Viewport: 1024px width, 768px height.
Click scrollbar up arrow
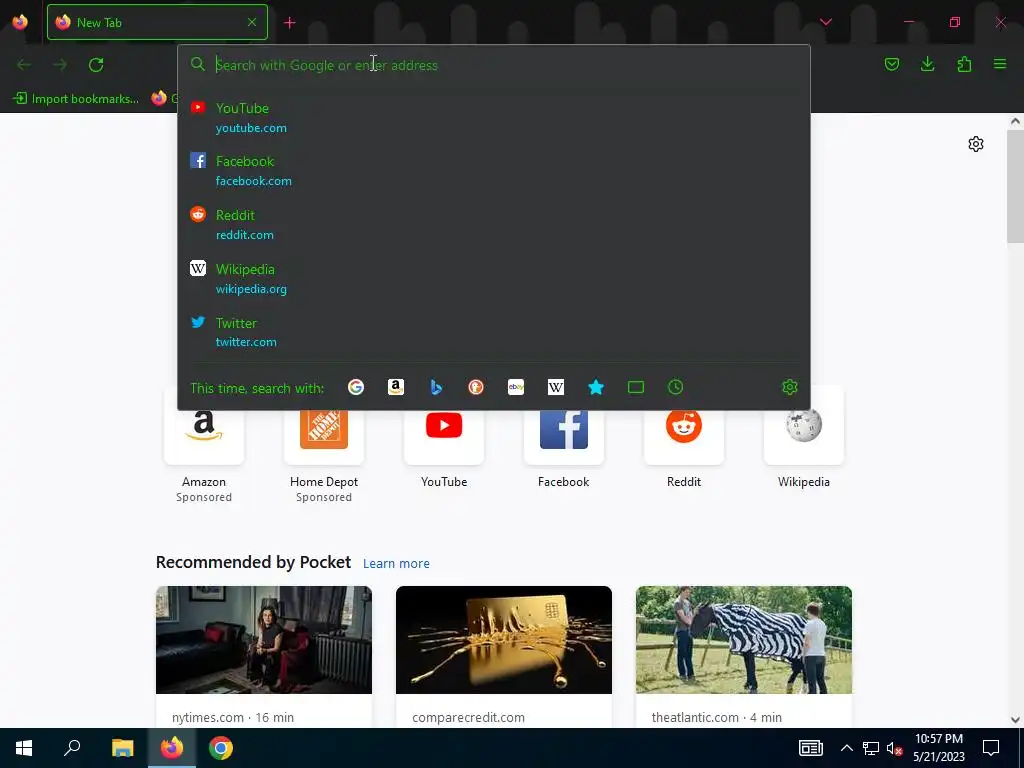pos(1015,121)
